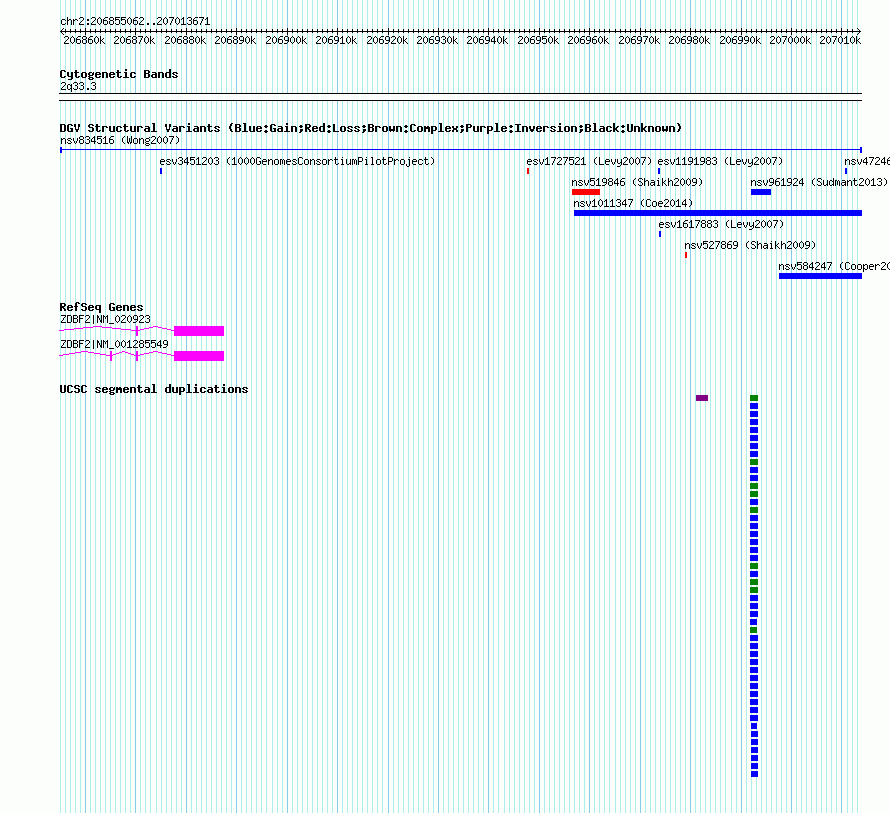890x813 pixels.
Task: Open the esv1191983 (Levy2007) variant label
Action: [720, 161]
